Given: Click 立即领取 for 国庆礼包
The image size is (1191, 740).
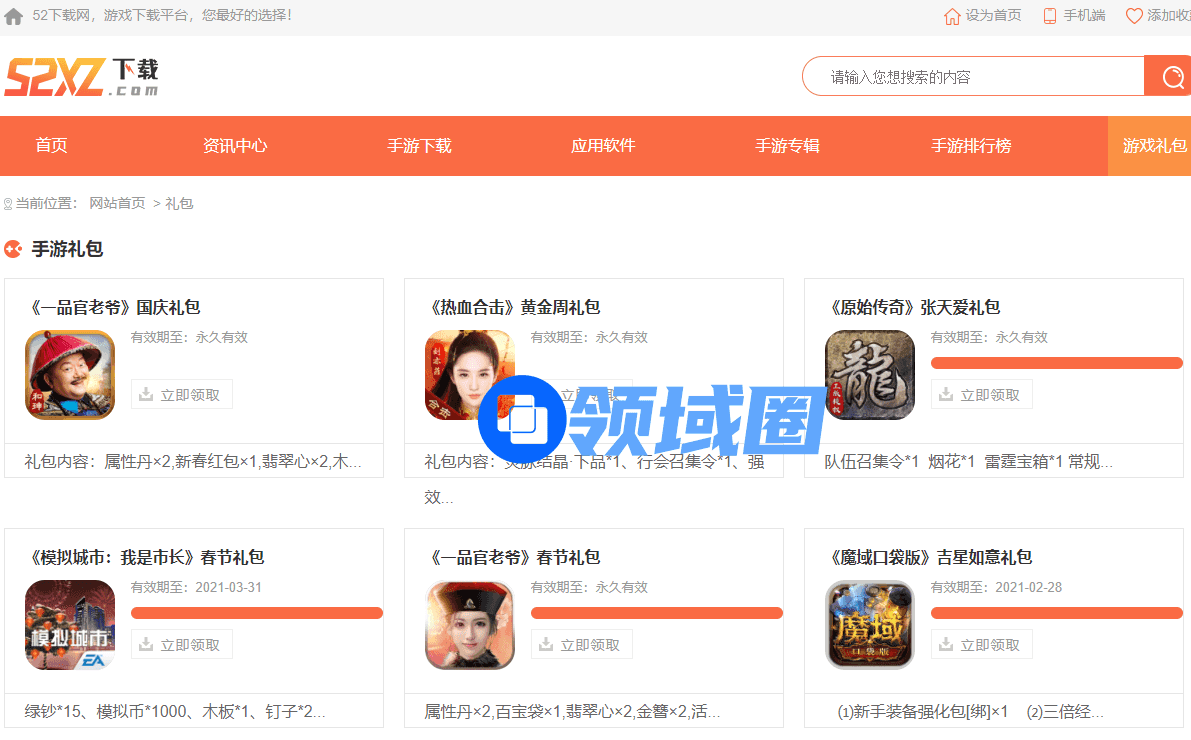Looking at the screenshot, I should tap(182, 394).
